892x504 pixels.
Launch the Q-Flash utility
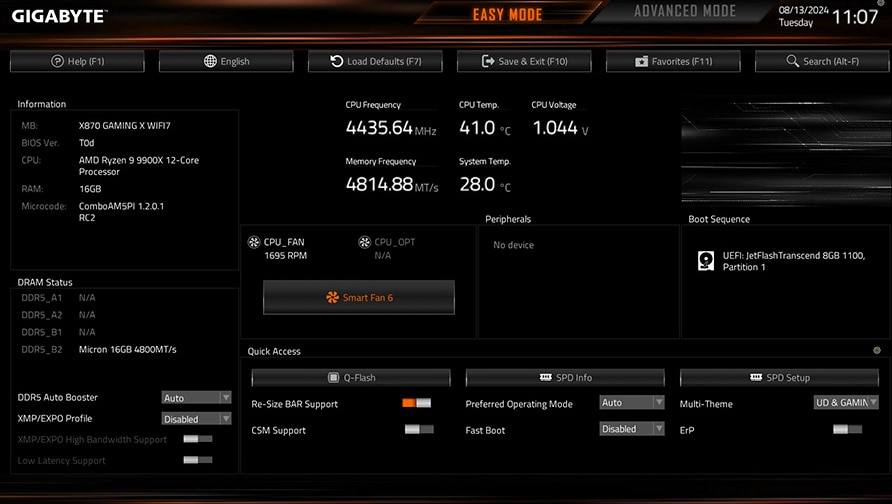(x=351, y=378)
